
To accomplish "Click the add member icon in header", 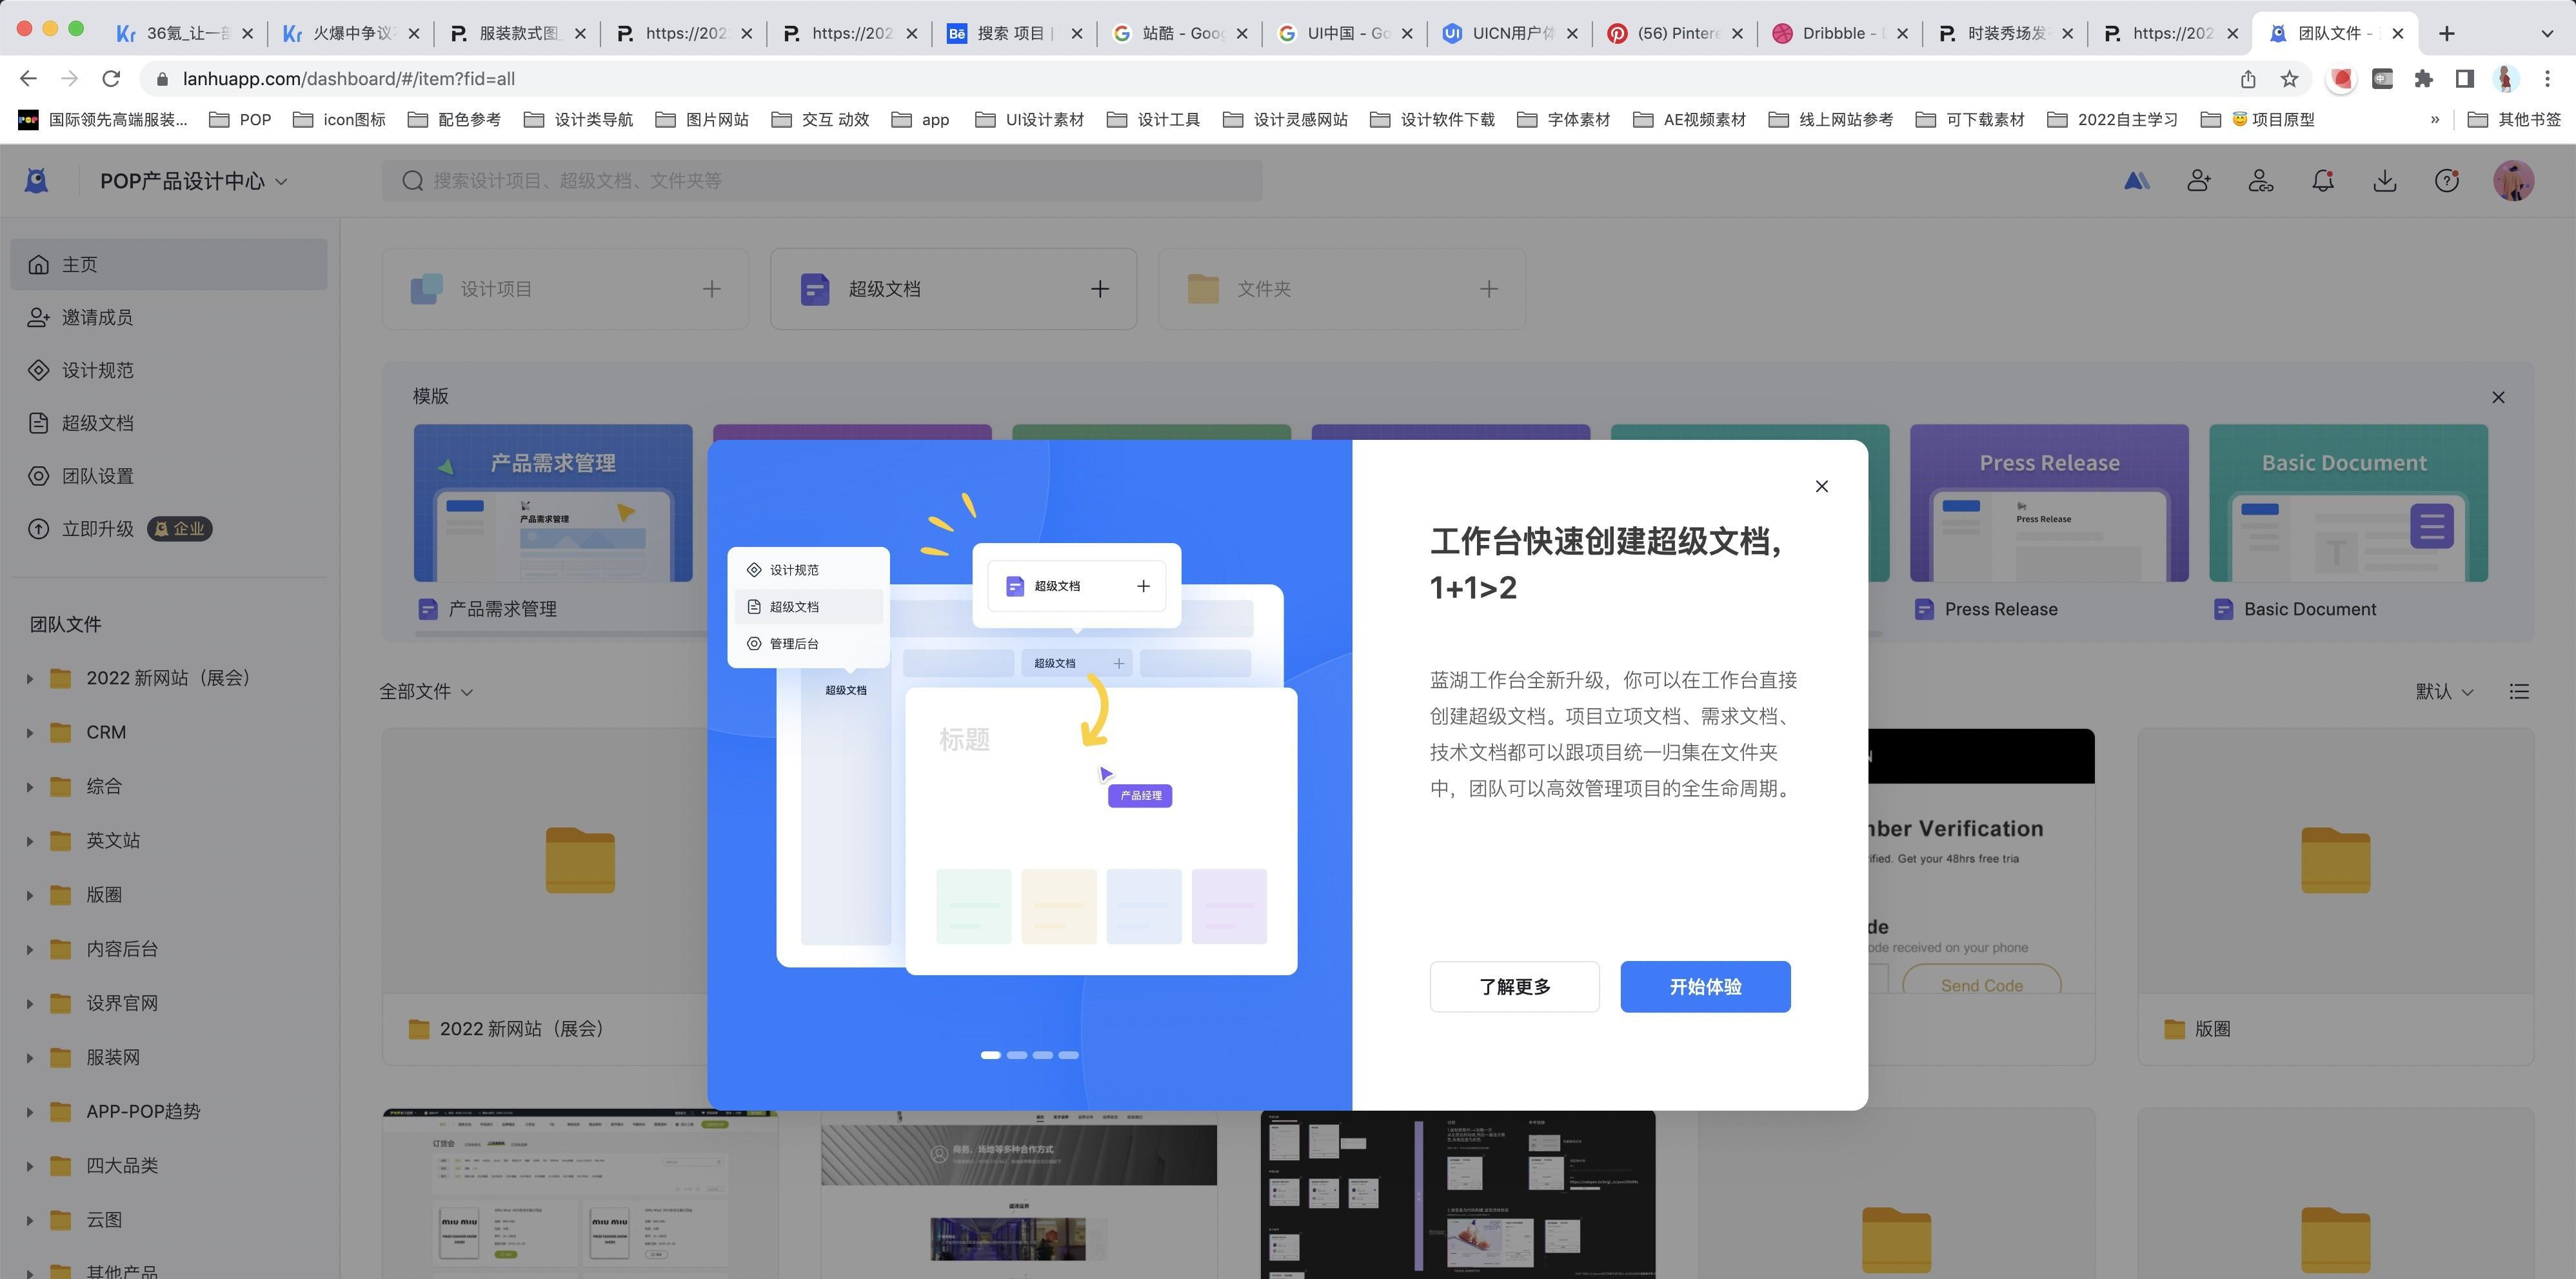I will [x=2198, y=180].
